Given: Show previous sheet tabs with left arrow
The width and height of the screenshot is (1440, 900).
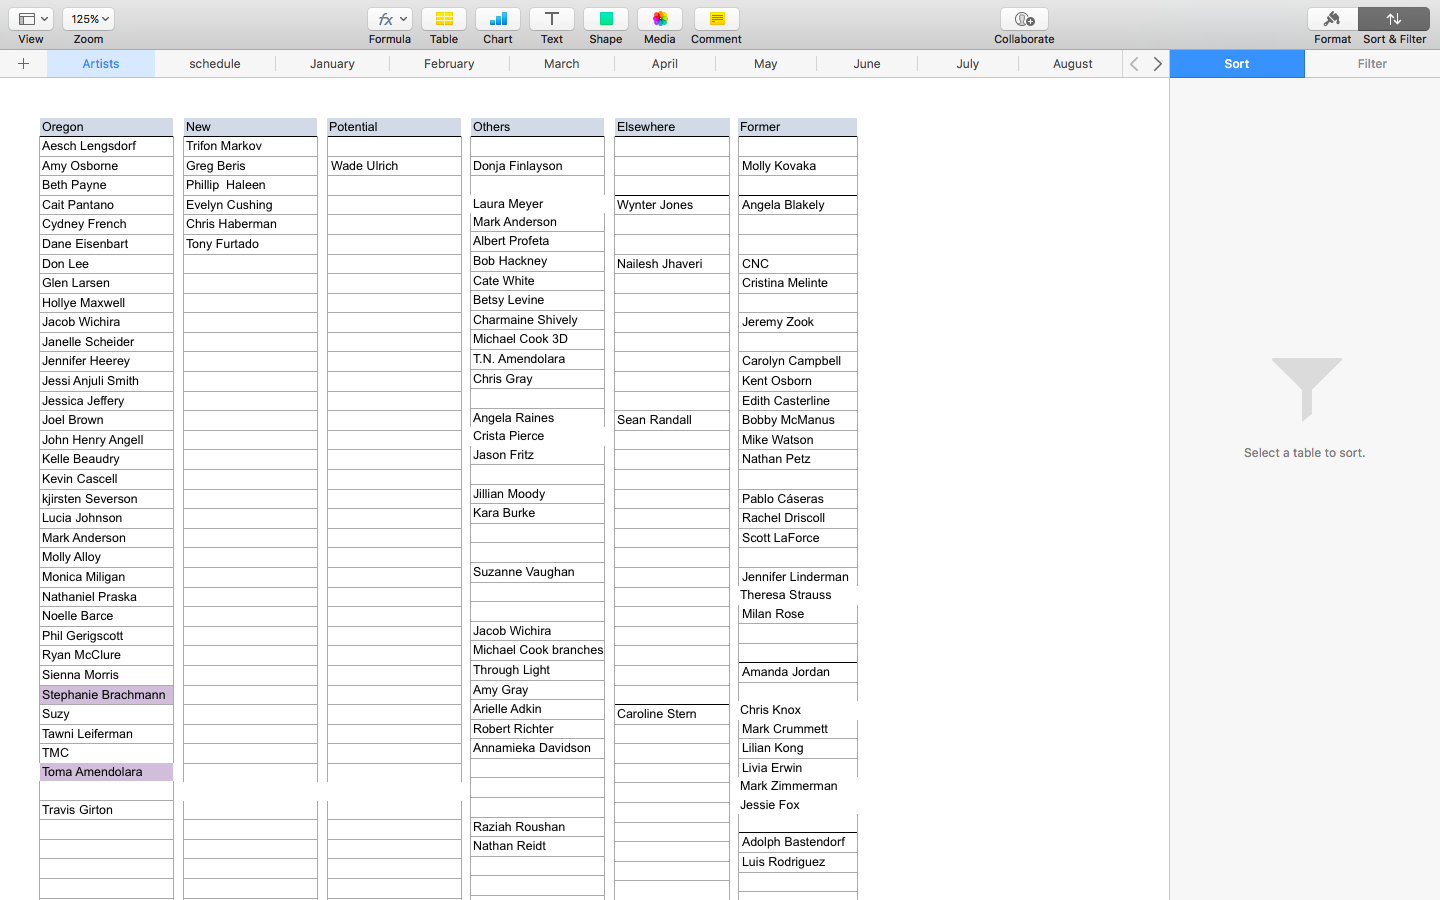Looking at the screenshot, I should pyautogui.click(x=1134, y=64).
